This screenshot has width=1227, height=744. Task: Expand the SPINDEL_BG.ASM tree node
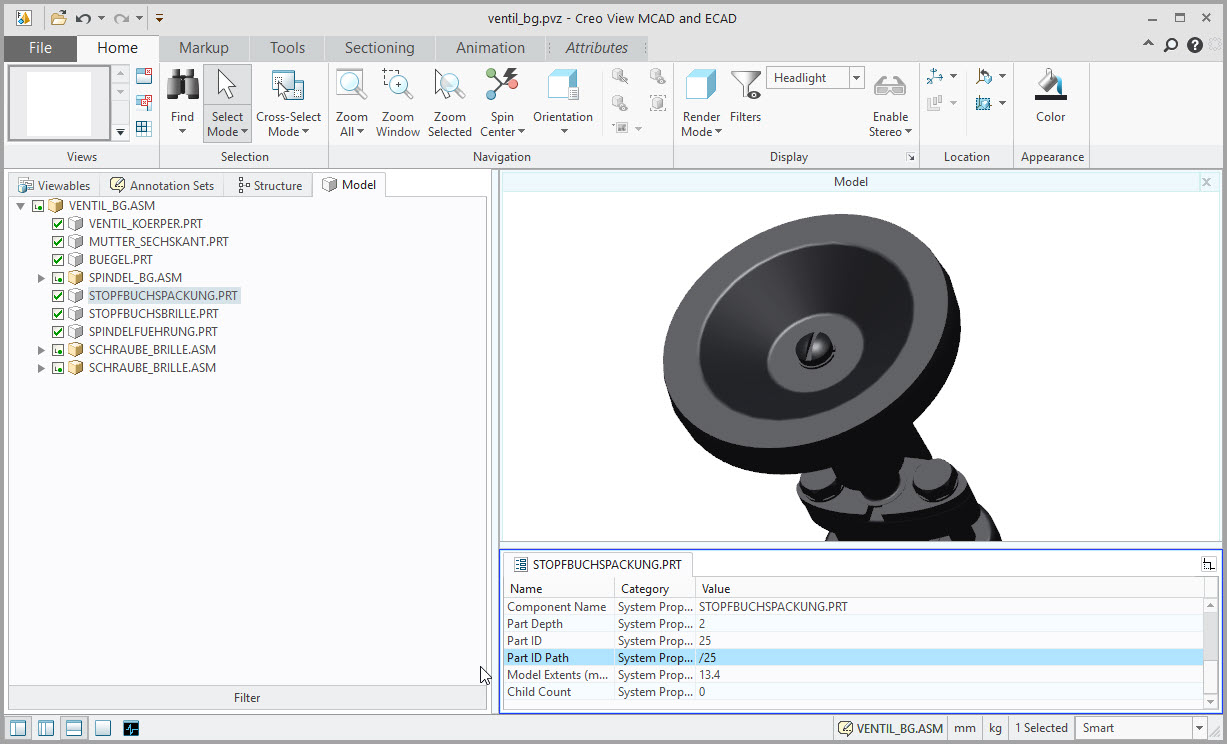[x=41, y=278]
